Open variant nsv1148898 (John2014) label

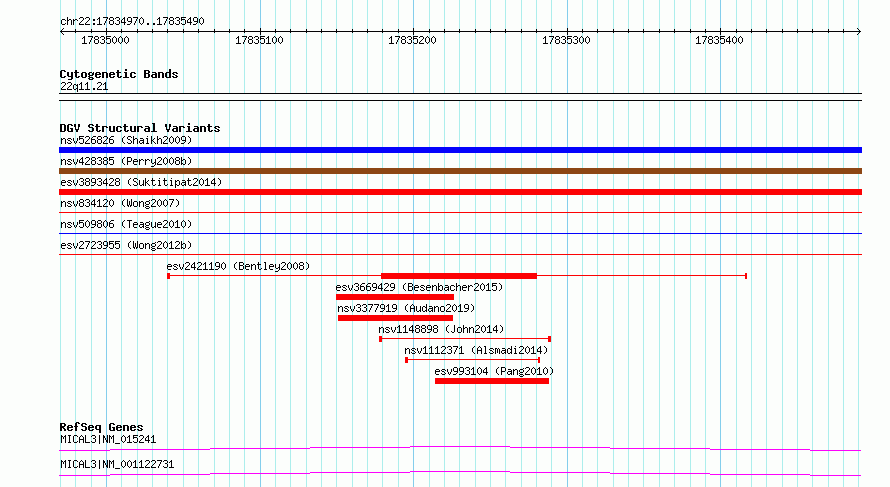click(441, 329)
